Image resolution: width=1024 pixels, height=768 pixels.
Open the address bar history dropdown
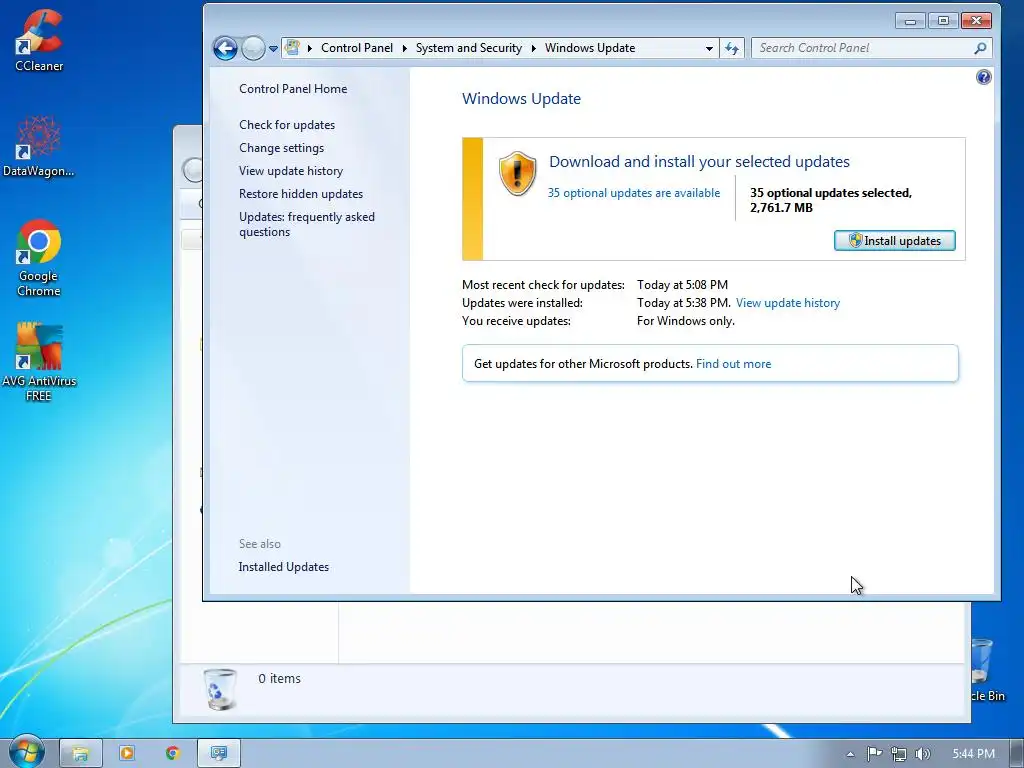[709, 48]
